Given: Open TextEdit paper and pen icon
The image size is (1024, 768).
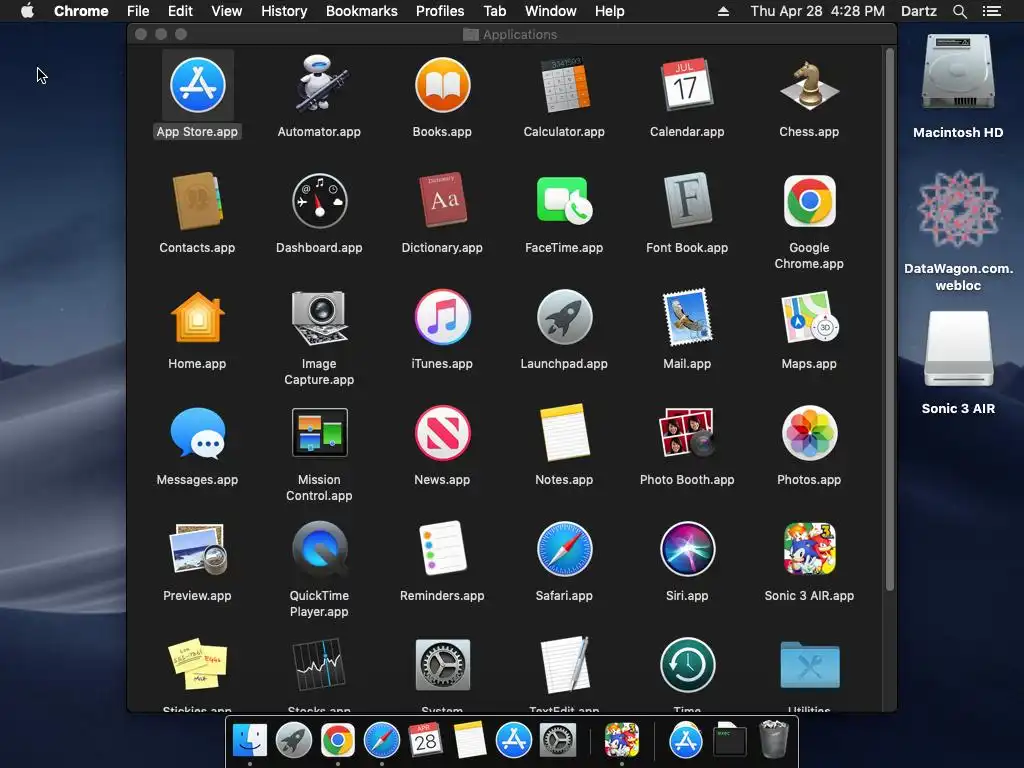Looking at the screenshot, I should [564, 665].
